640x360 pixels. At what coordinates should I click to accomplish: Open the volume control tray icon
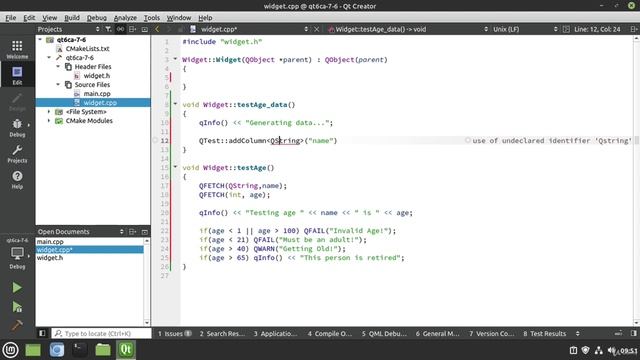click(x=611, y=350)
